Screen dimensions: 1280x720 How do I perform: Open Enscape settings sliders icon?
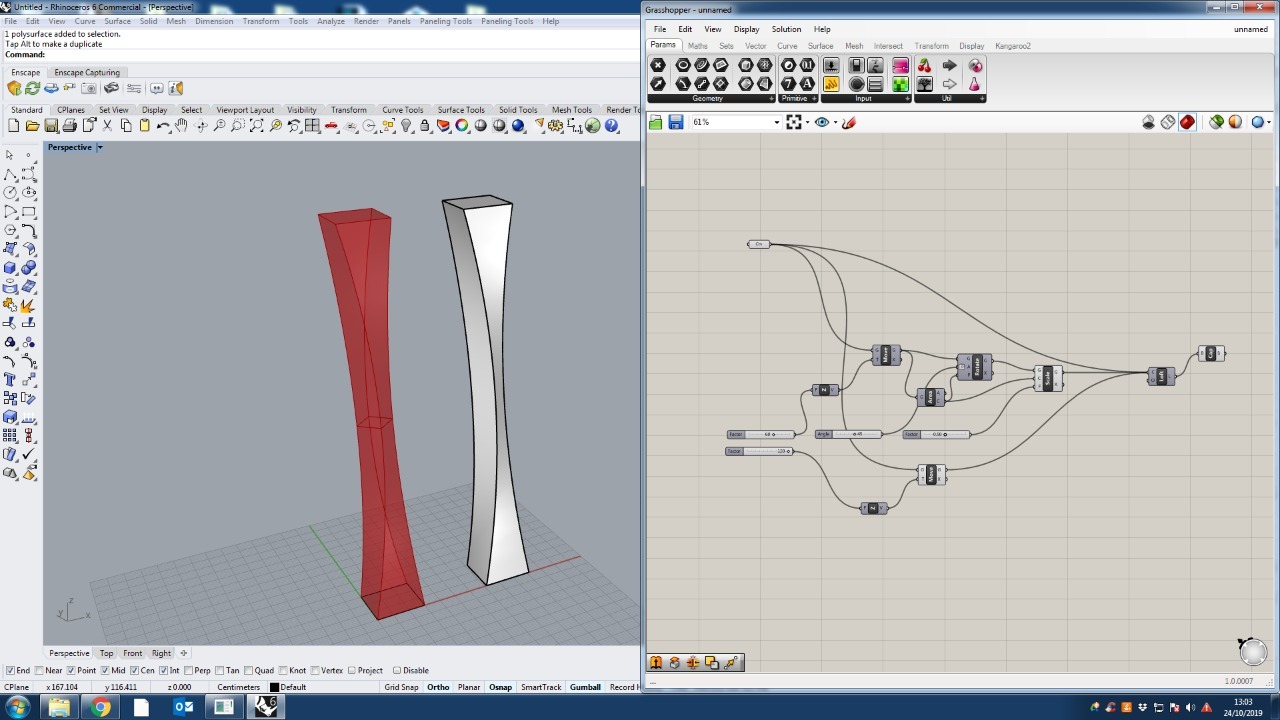[x=134, y=88]
